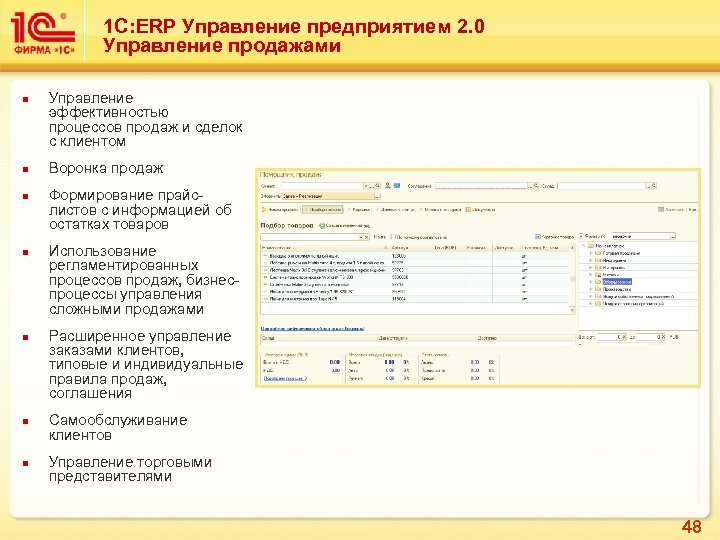Viewport: 720px width, 540px height.
Task: Select the Система транспортировки product row
Action: [416, 277]
